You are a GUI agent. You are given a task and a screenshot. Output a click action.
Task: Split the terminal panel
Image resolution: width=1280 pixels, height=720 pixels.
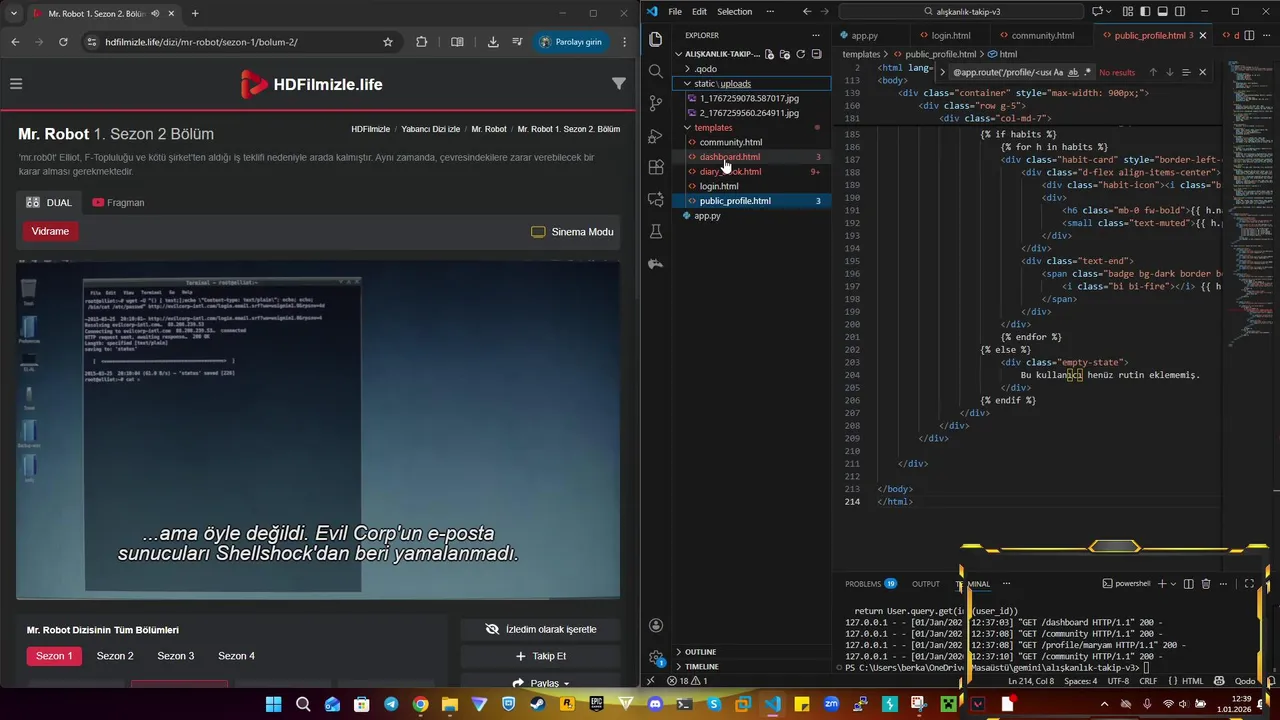click(1188, 584)
